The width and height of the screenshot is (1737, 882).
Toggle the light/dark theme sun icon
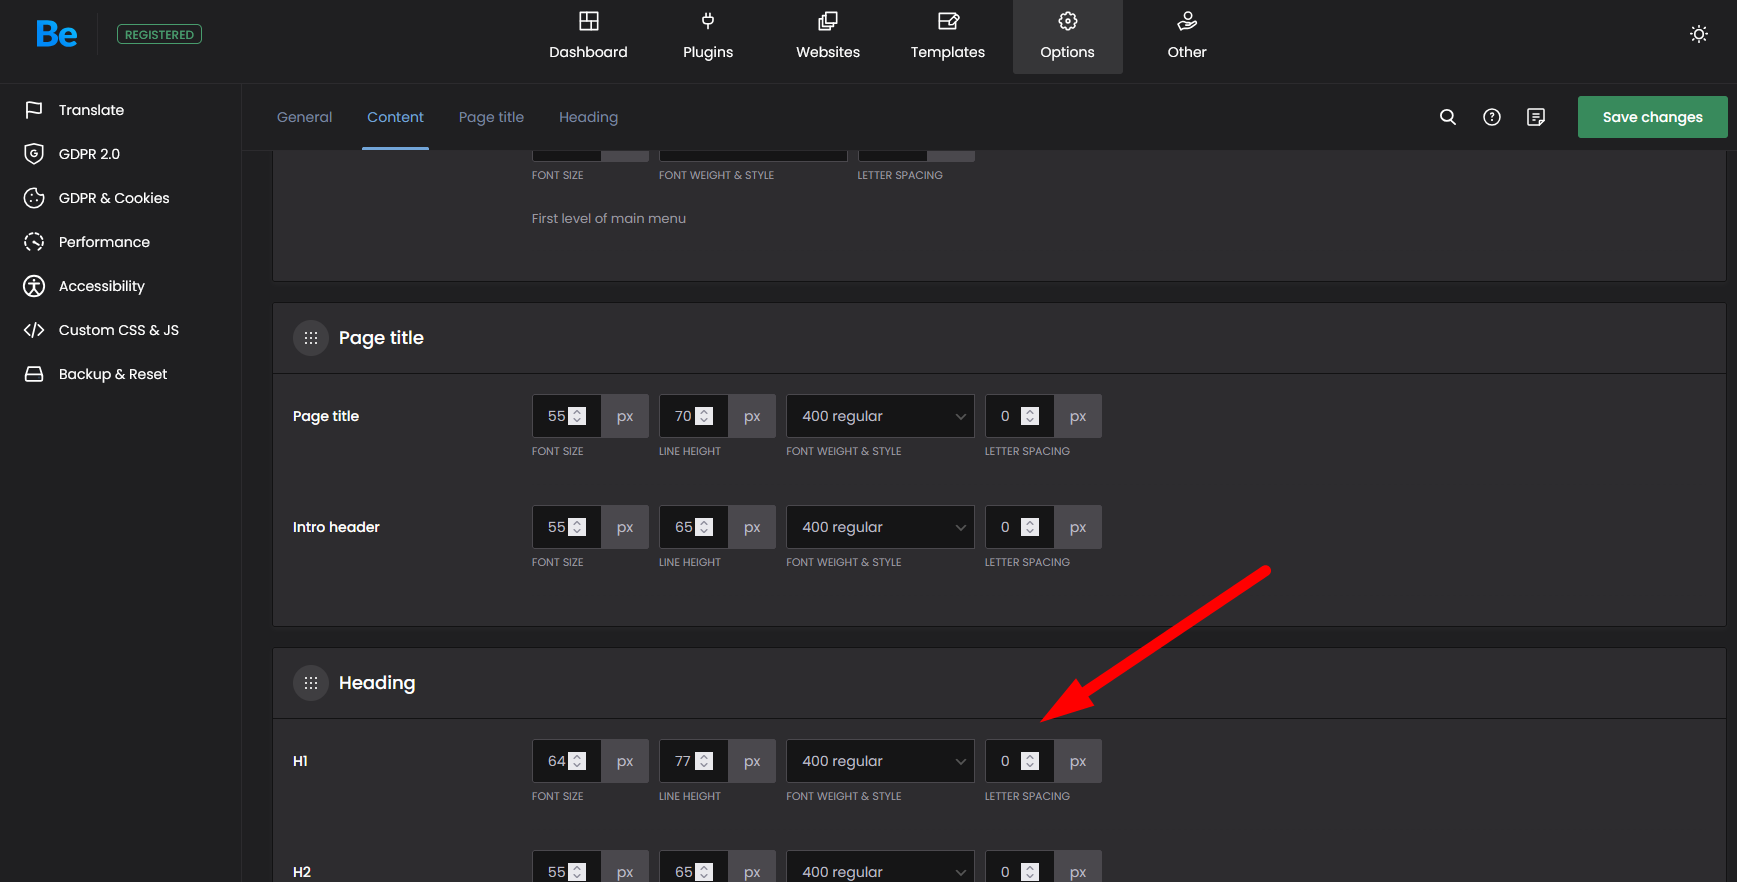[1698, 34]
